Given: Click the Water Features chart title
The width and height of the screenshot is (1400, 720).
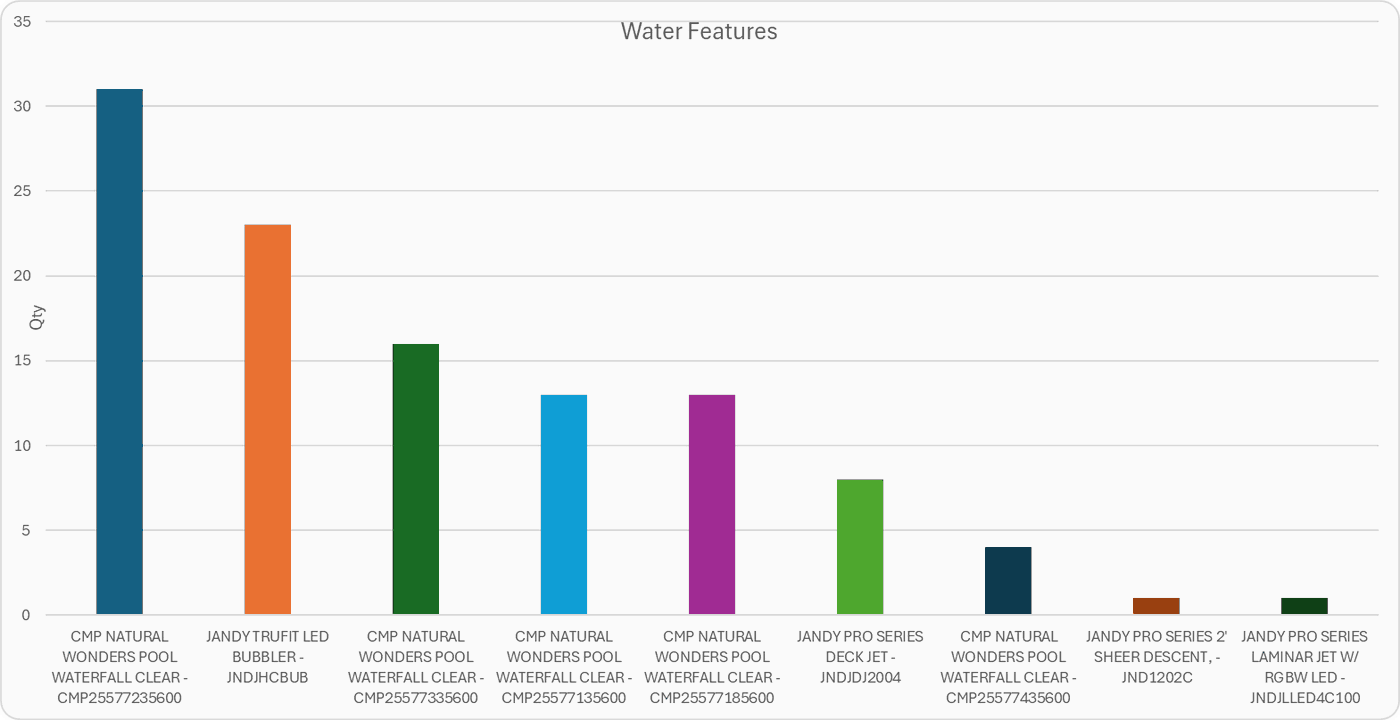Looking at the screenshot, I should click(x=698, y=32).
